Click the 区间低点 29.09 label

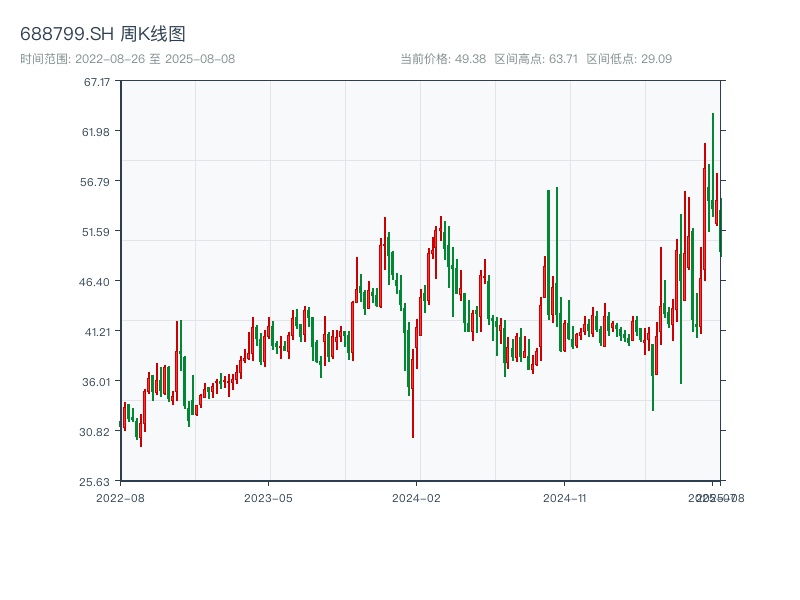pyautogui.click(x=629, y=59)
